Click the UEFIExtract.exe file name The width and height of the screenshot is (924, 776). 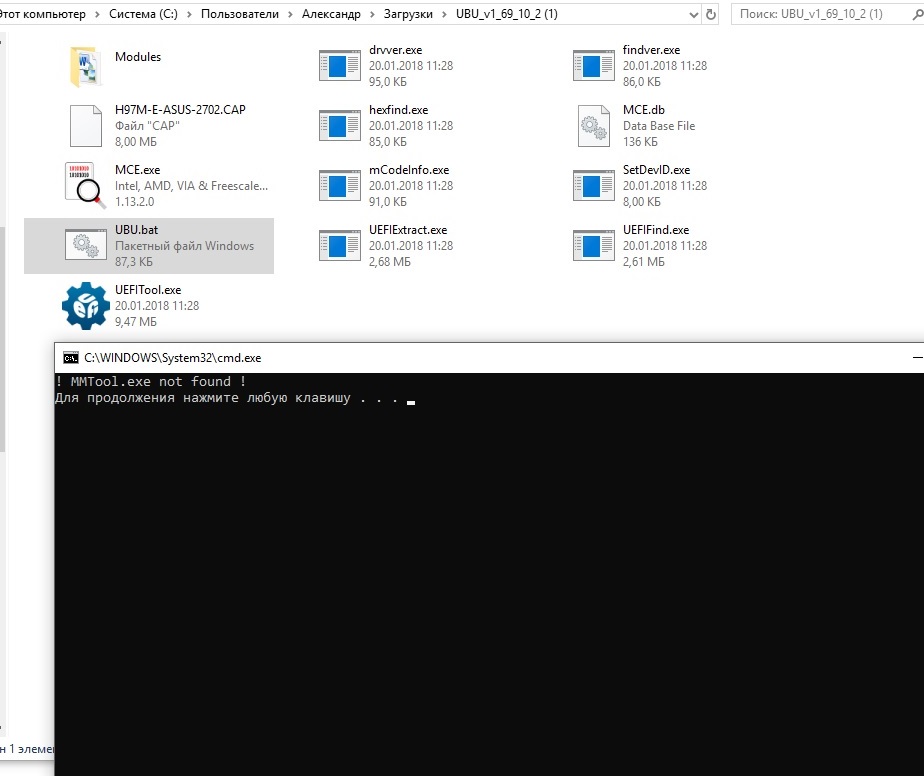(x=408, y=230)
